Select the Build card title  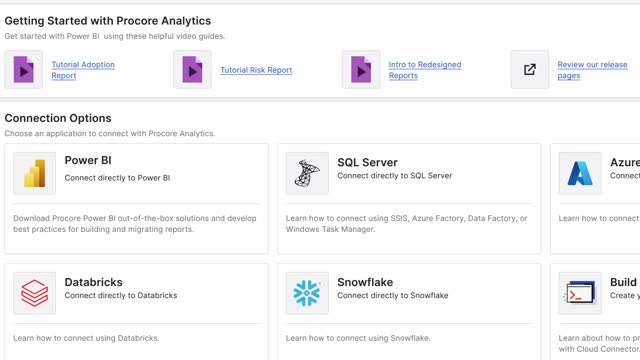pyautogui.click(x=624, y=282)
